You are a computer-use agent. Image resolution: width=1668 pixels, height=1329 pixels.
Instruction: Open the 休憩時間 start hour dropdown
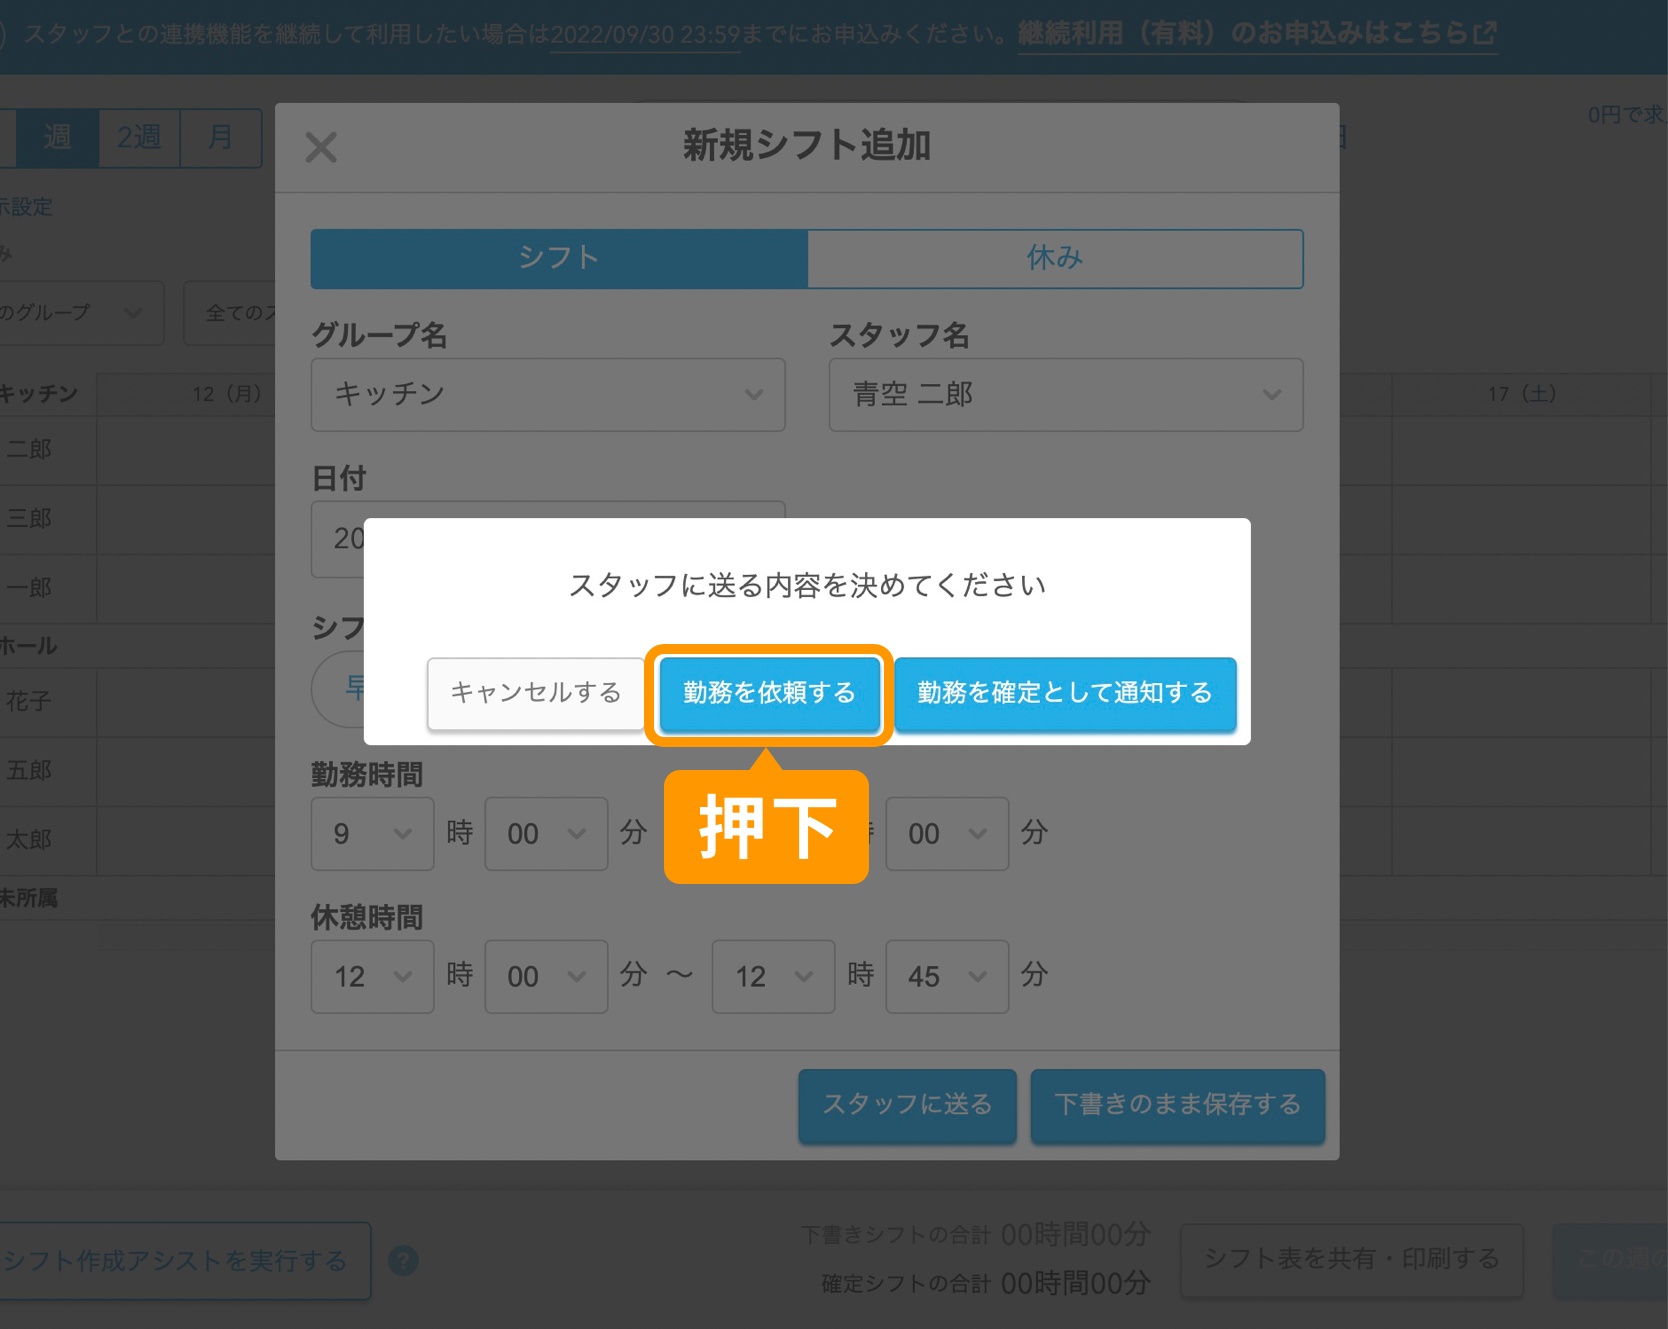(x=372, y=976)
